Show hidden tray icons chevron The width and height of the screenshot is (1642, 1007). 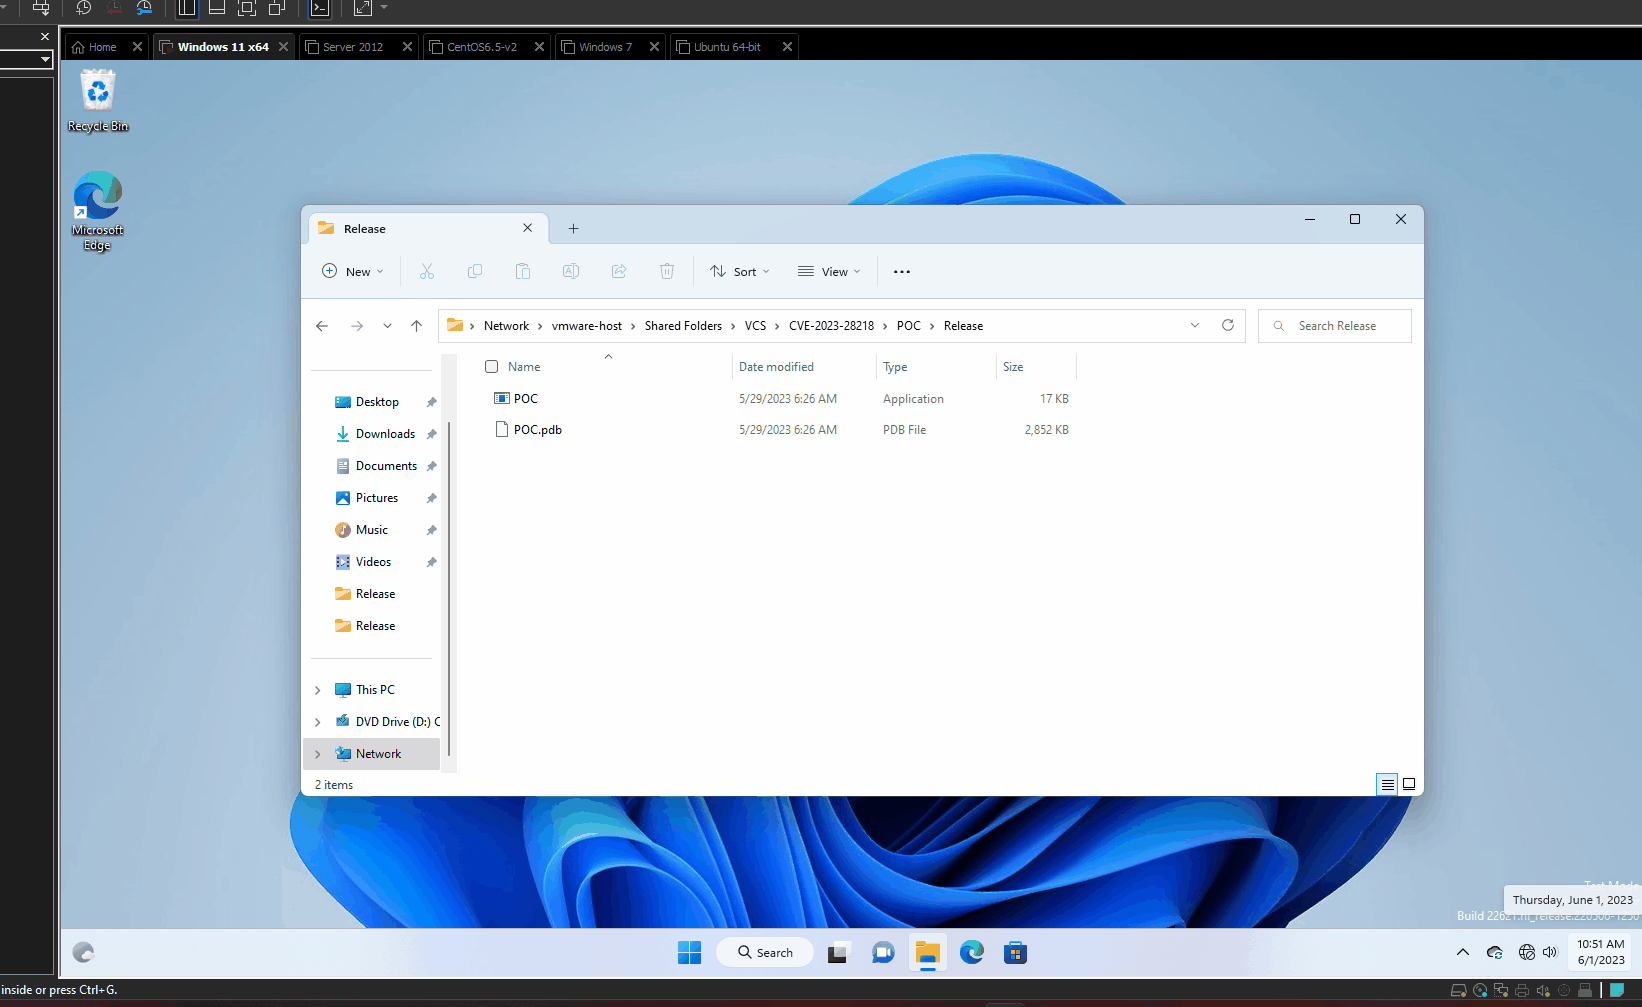click(1463, 952)
